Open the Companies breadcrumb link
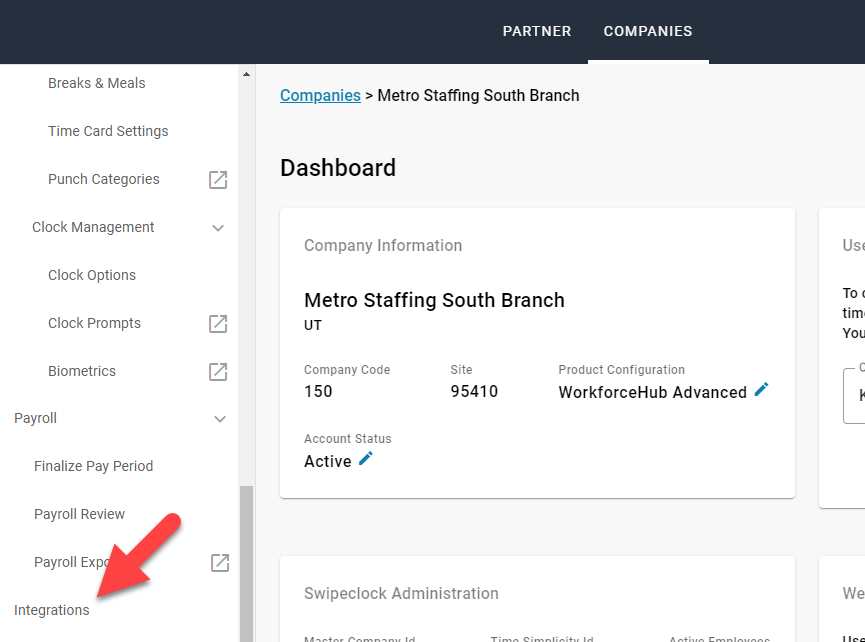This screenshot has height=642, width=865. click(320, 95)
